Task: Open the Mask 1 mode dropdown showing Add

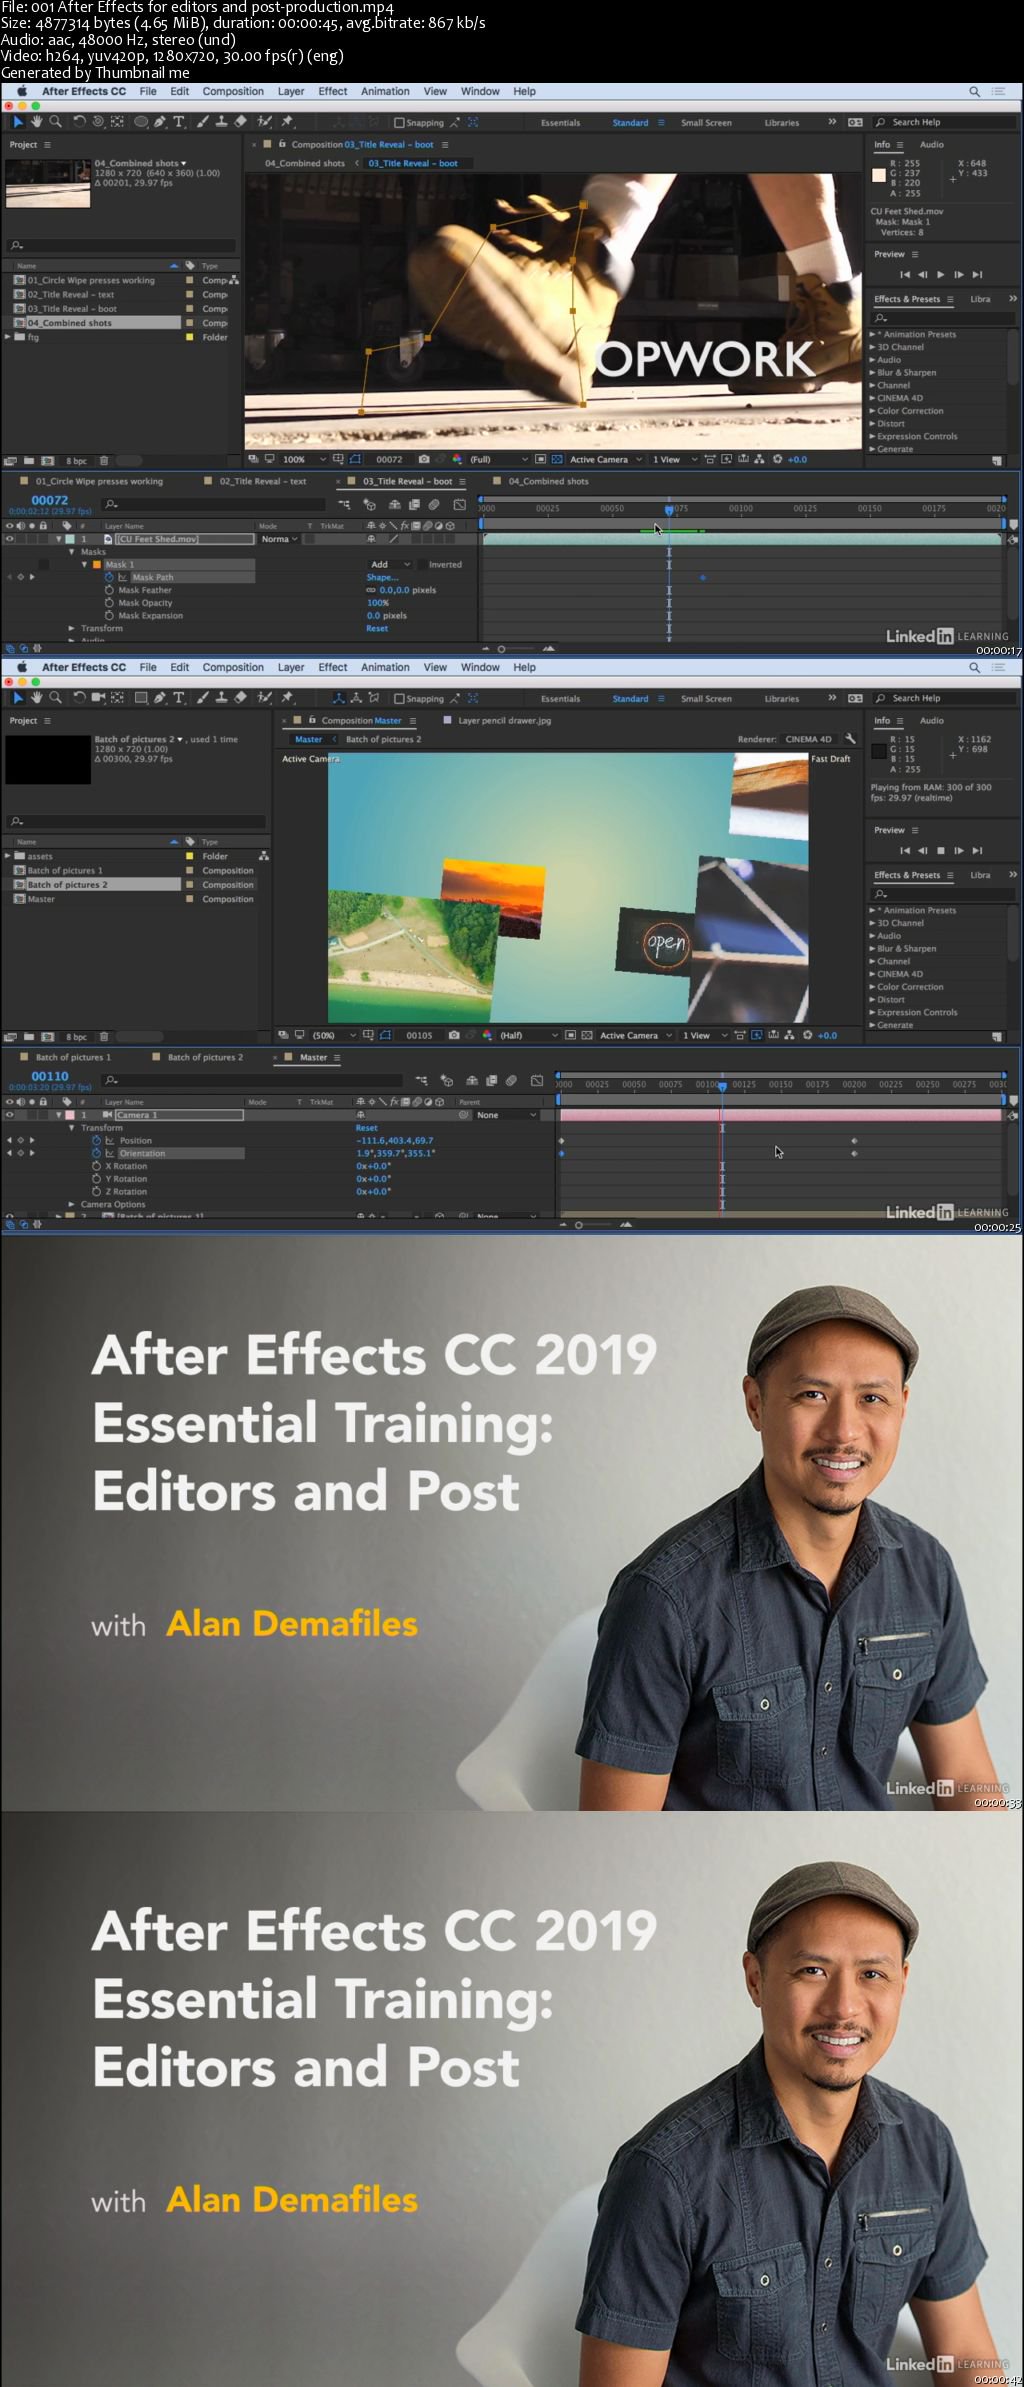Action: pos(391,565)
